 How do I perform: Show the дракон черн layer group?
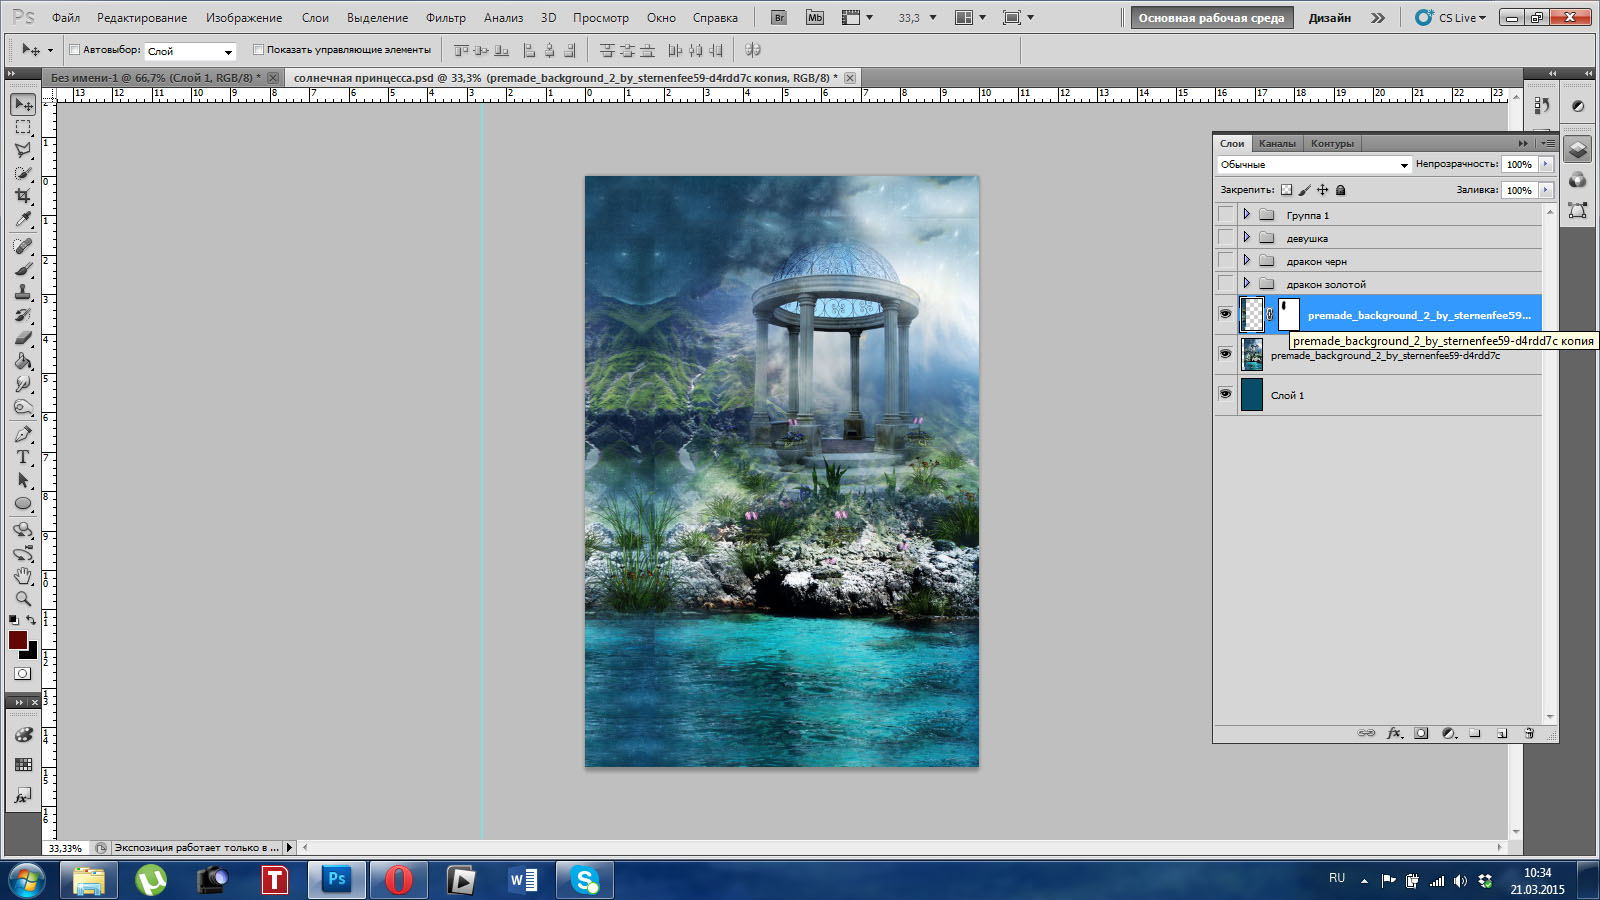[1225, 261]
